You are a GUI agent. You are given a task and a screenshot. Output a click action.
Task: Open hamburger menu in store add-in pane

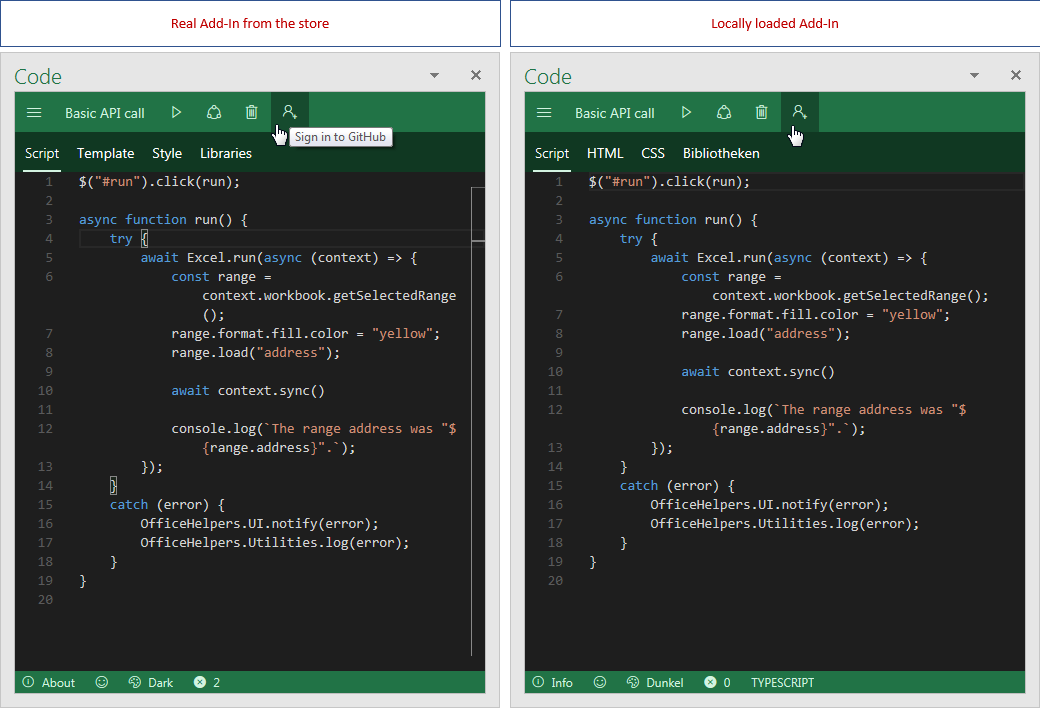click(x=34, y=113)
